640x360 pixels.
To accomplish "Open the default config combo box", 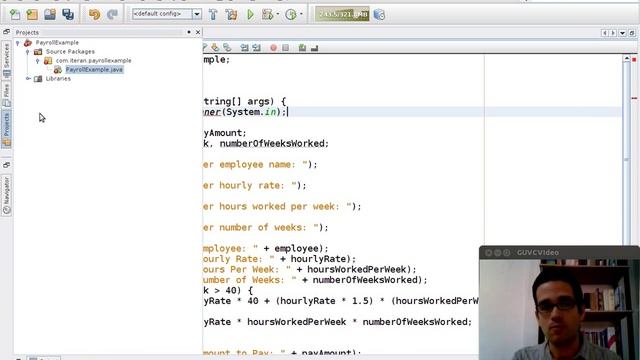I will tap(167, 14).
